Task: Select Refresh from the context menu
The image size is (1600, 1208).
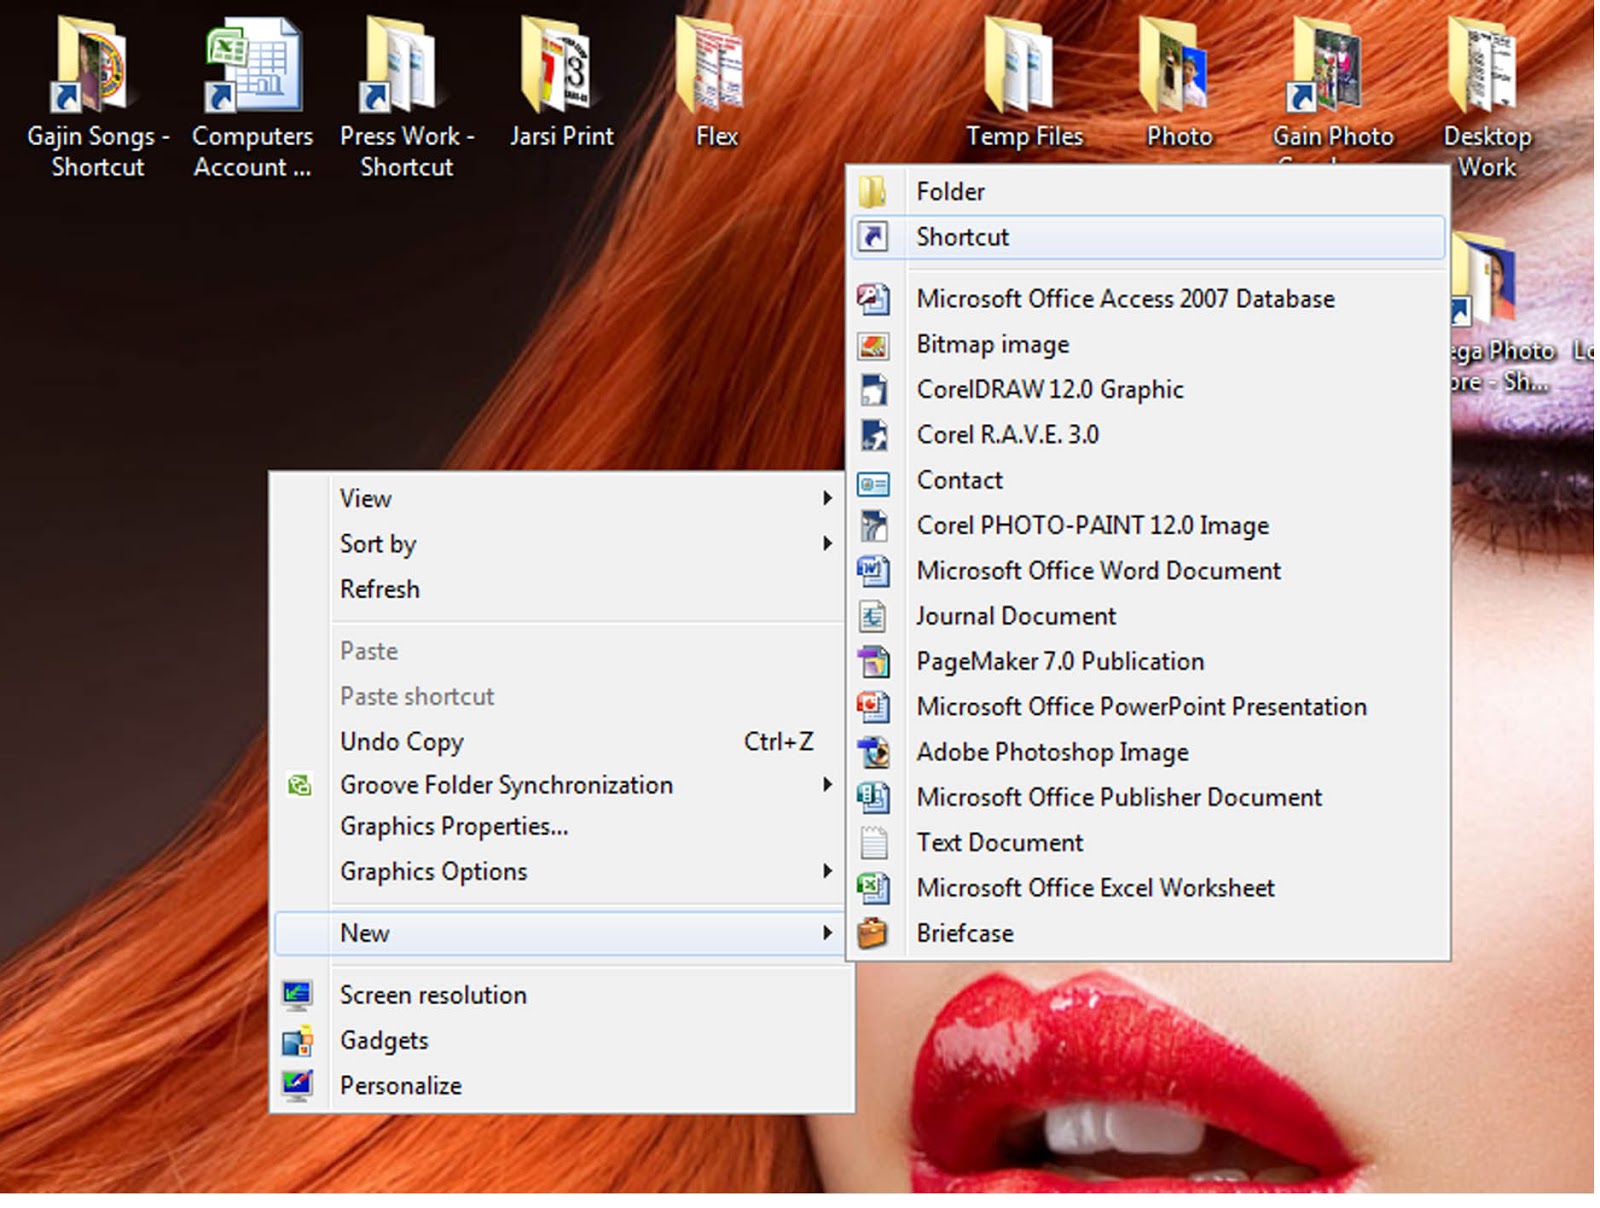Action: pos(380,589)
